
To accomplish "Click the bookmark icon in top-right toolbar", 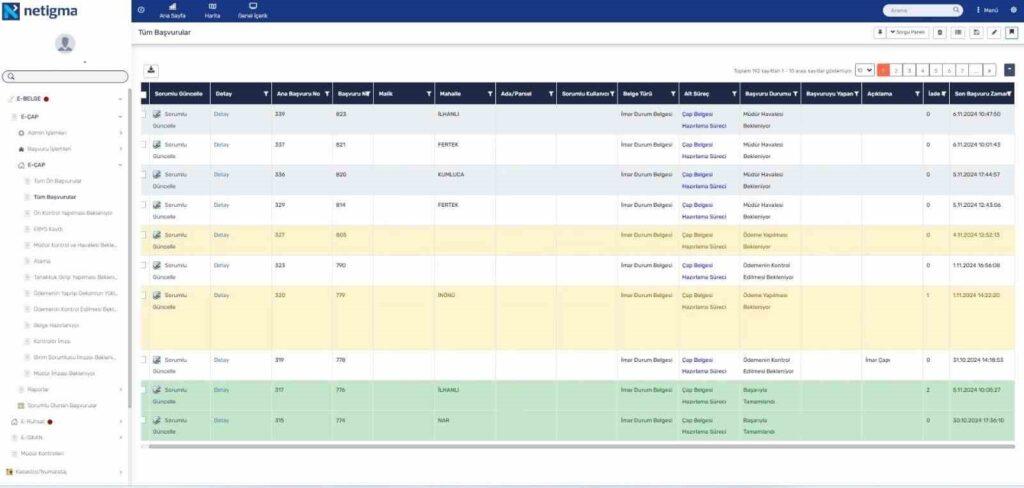I will pos(1011,33).
